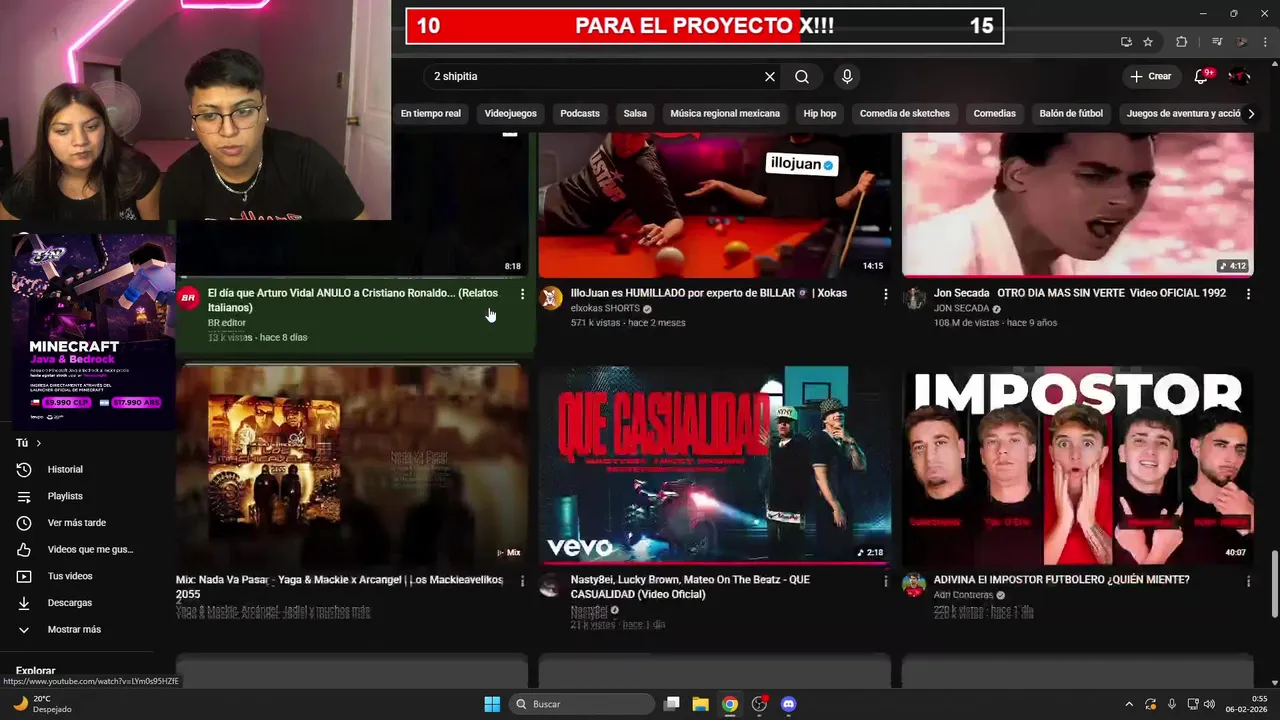Open options menu for Arturo Vidal video

[x=522, y=294]
